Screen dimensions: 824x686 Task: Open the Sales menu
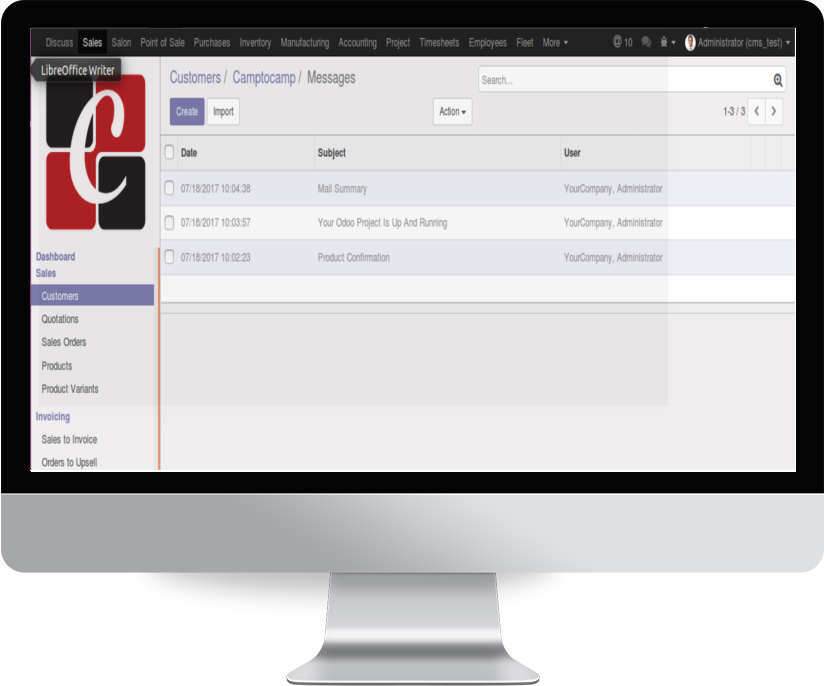pos(92,43)
